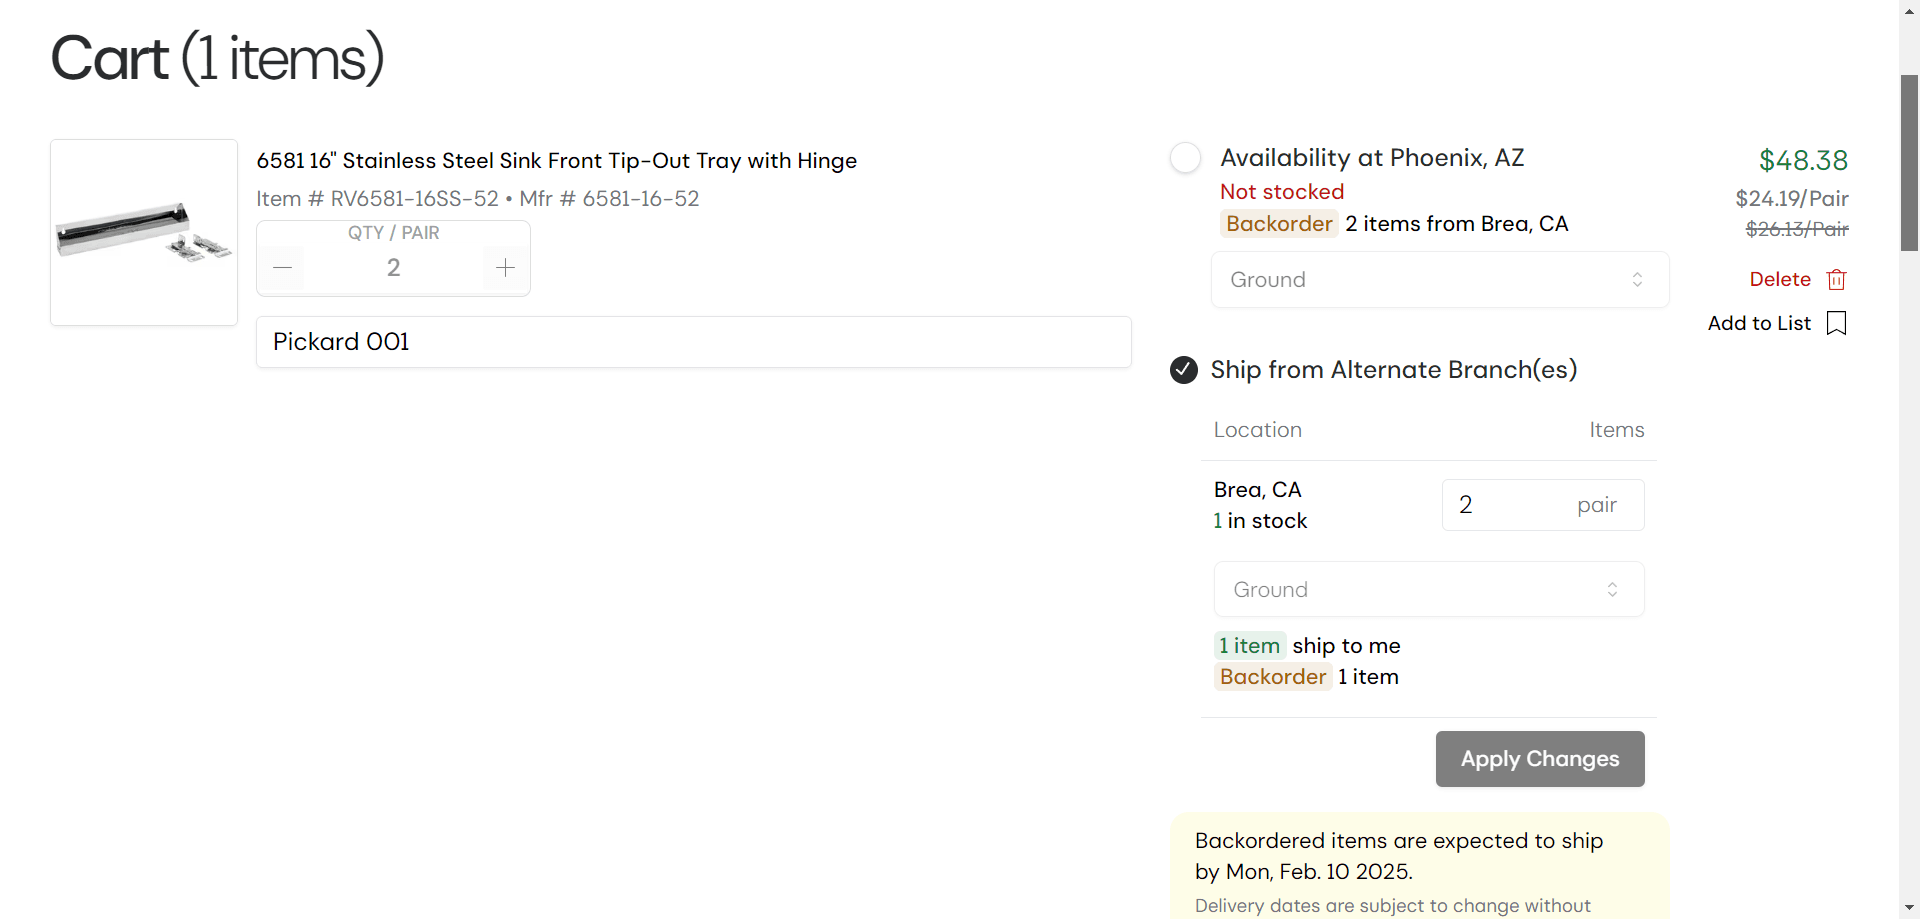
Task: Click the Add to List bookmark icon
Action: (x=1836, y=323)
